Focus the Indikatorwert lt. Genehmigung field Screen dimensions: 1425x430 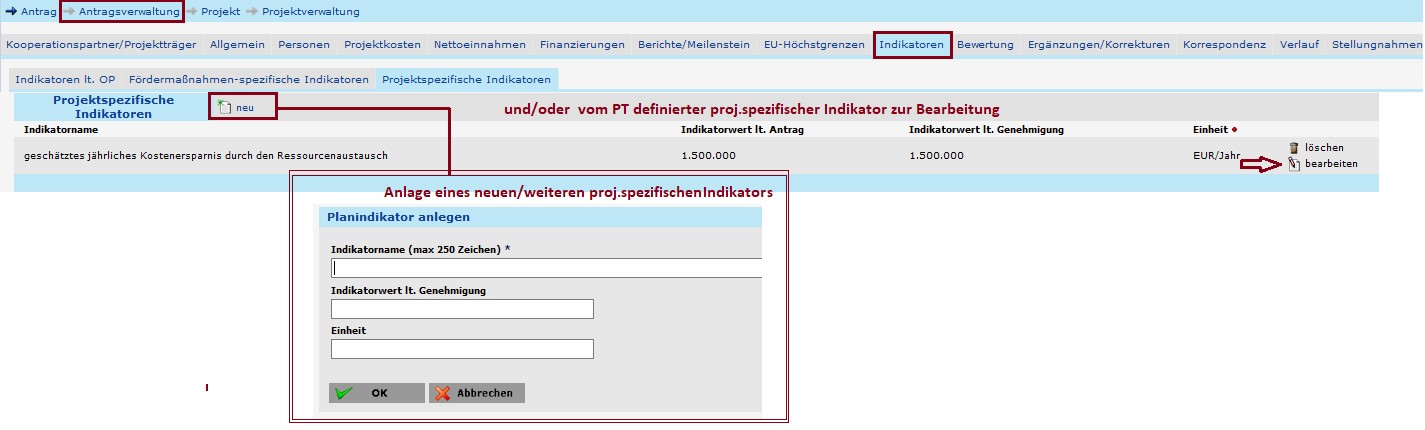pyautogui.click(x=462, y=309)
